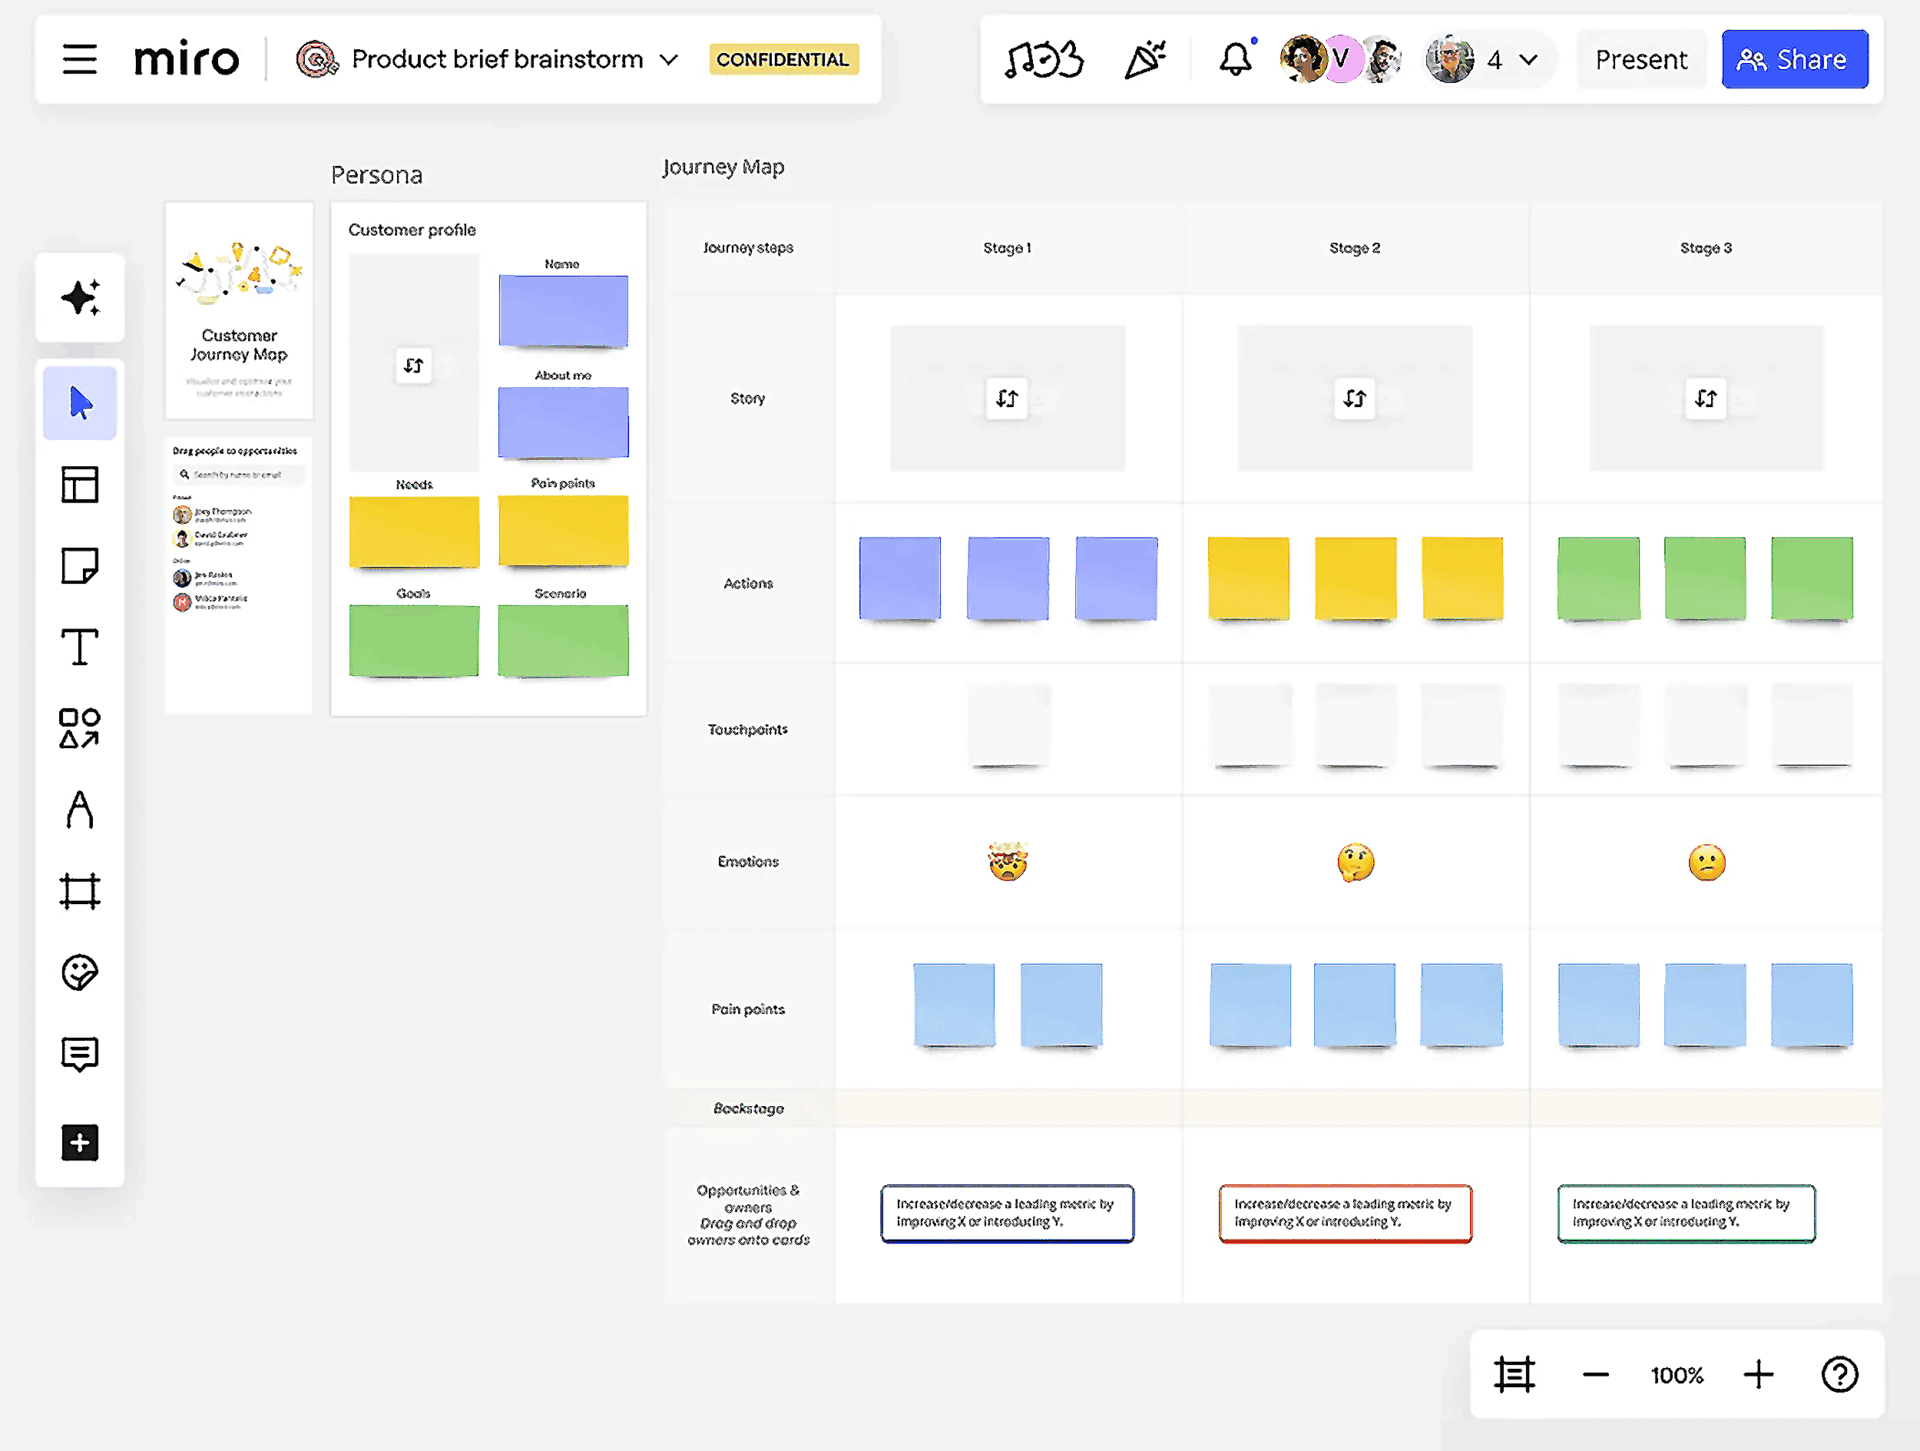
Task: Select the green Scenario sticky note
Action: click(563, 641)
